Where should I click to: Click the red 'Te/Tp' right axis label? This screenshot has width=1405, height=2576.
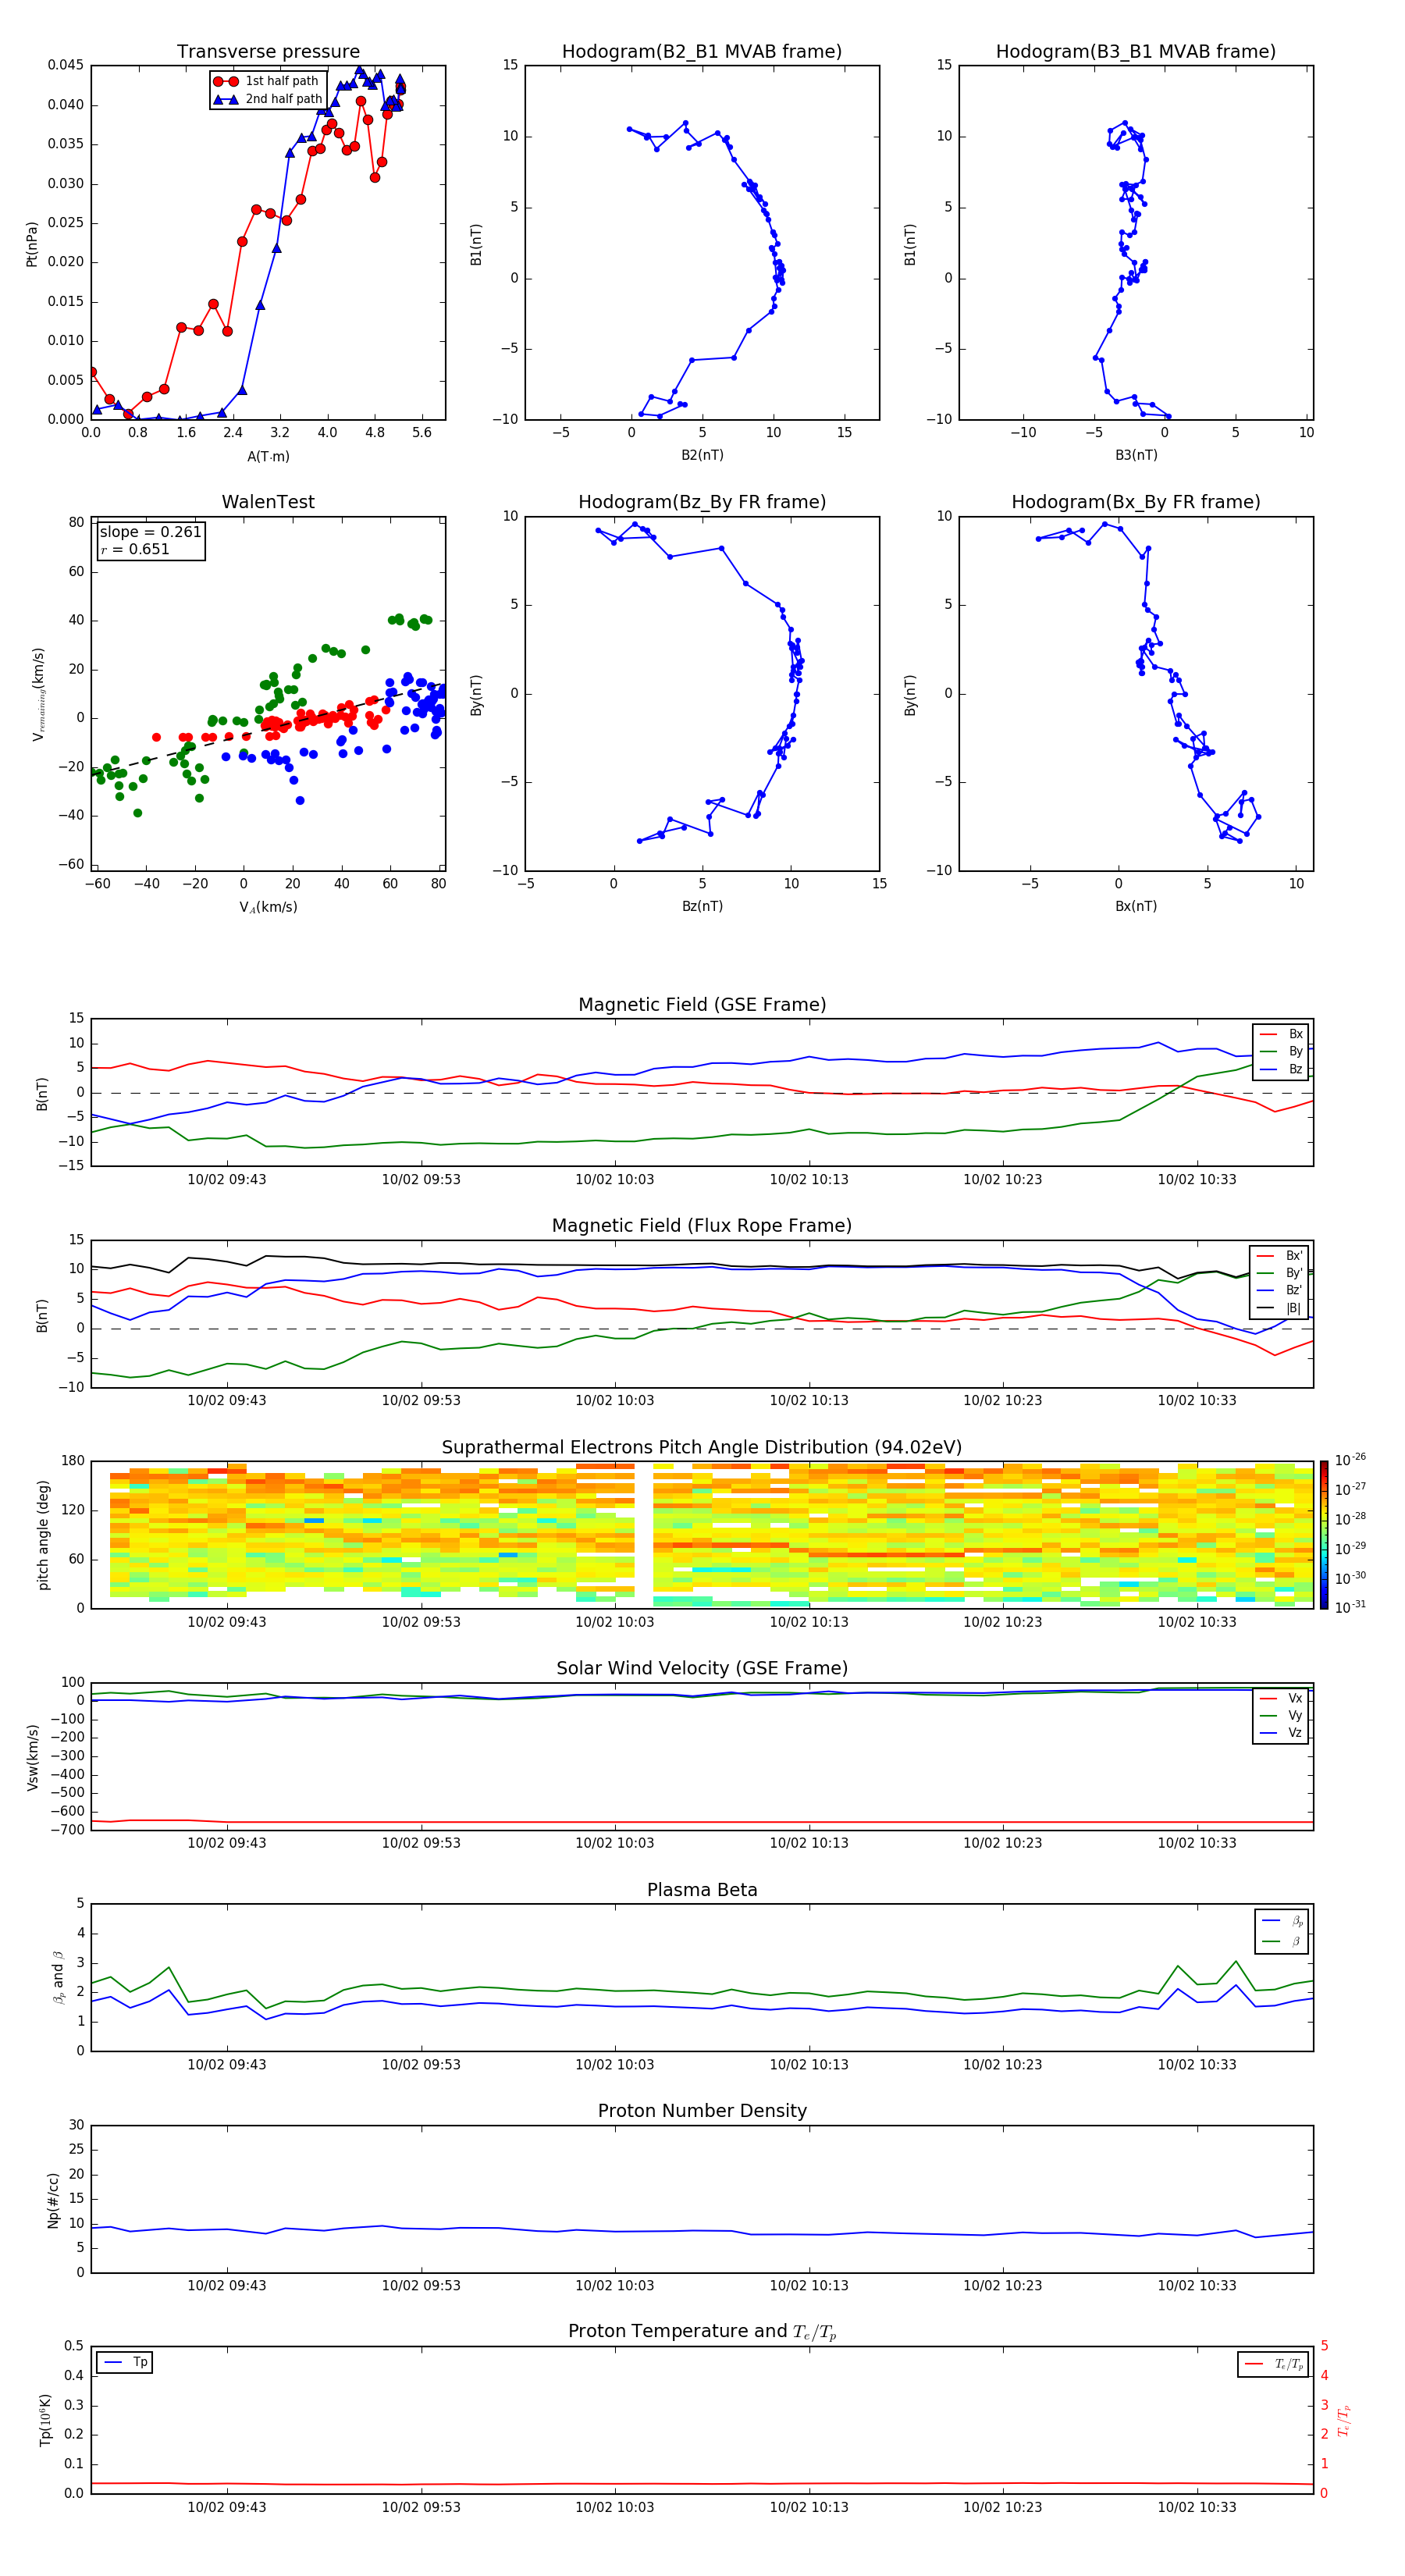point(1344,2421)
